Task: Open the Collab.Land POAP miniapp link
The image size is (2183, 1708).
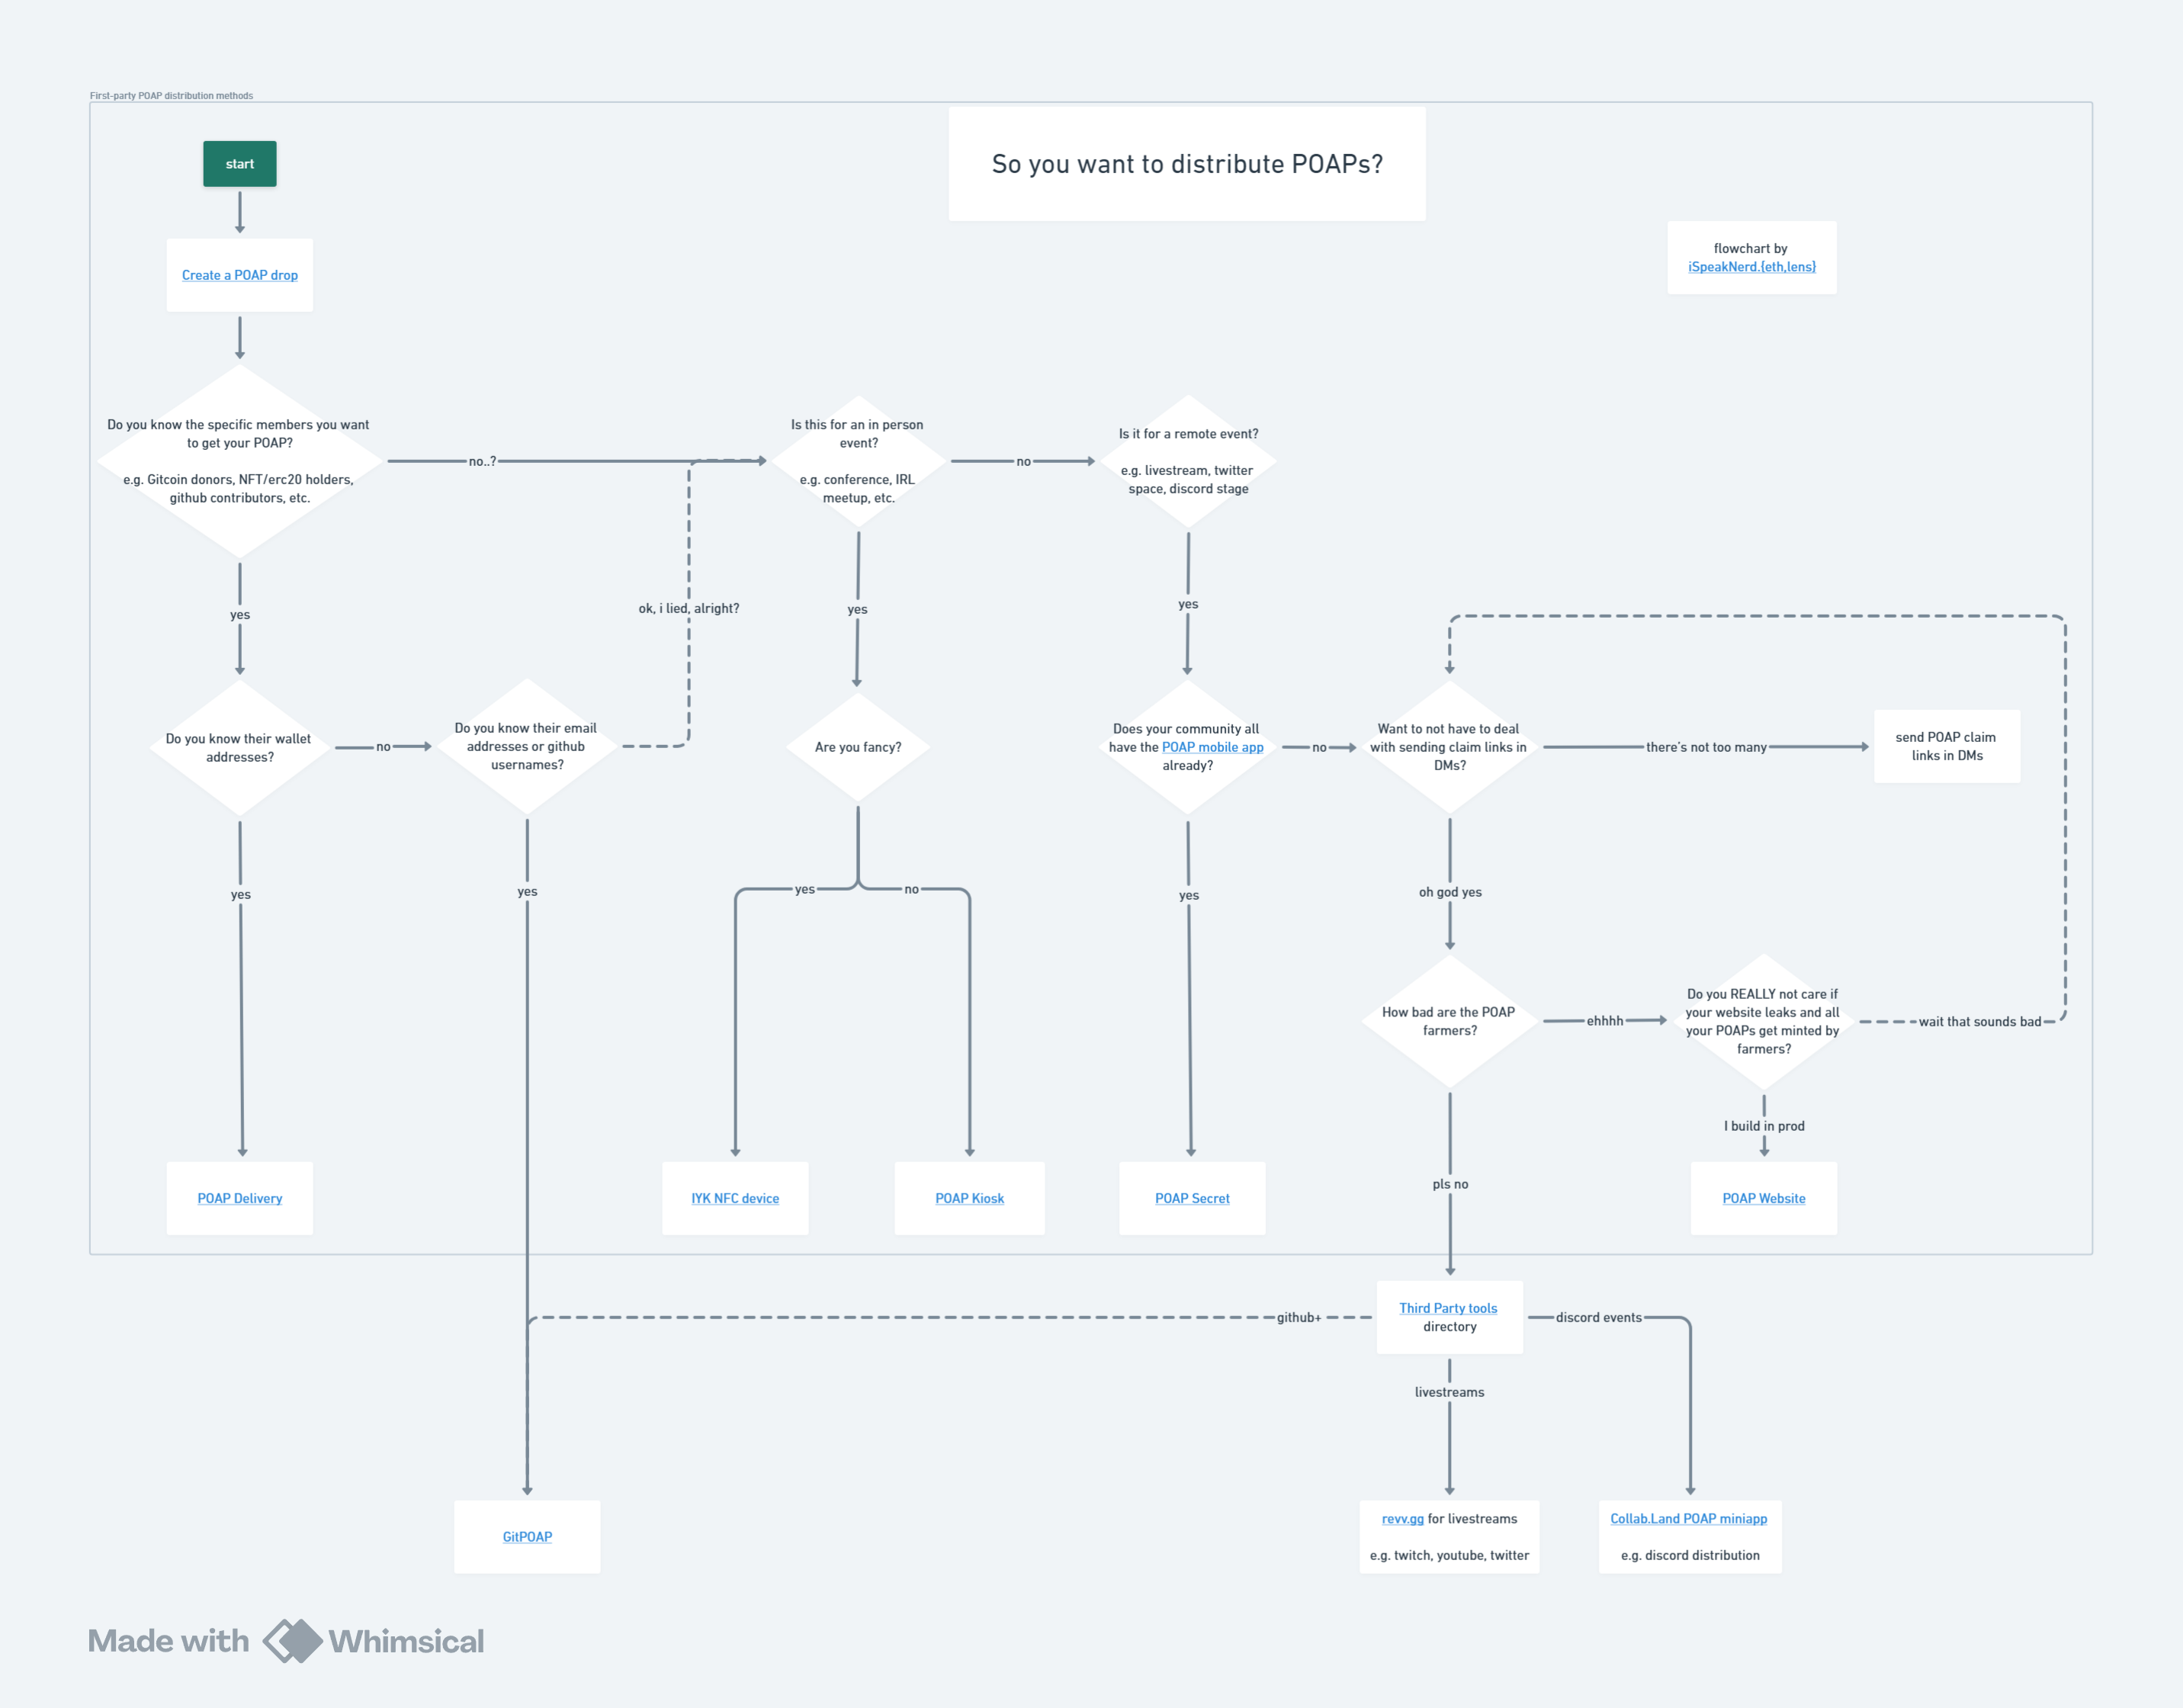Action: coord(1689,1518)
